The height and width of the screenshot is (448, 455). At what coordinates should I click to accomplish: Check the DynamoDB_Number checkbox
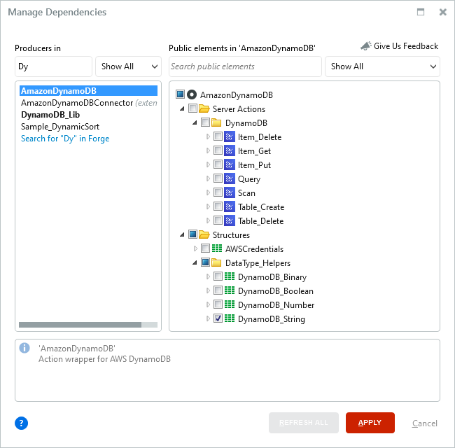pos(218,304)
